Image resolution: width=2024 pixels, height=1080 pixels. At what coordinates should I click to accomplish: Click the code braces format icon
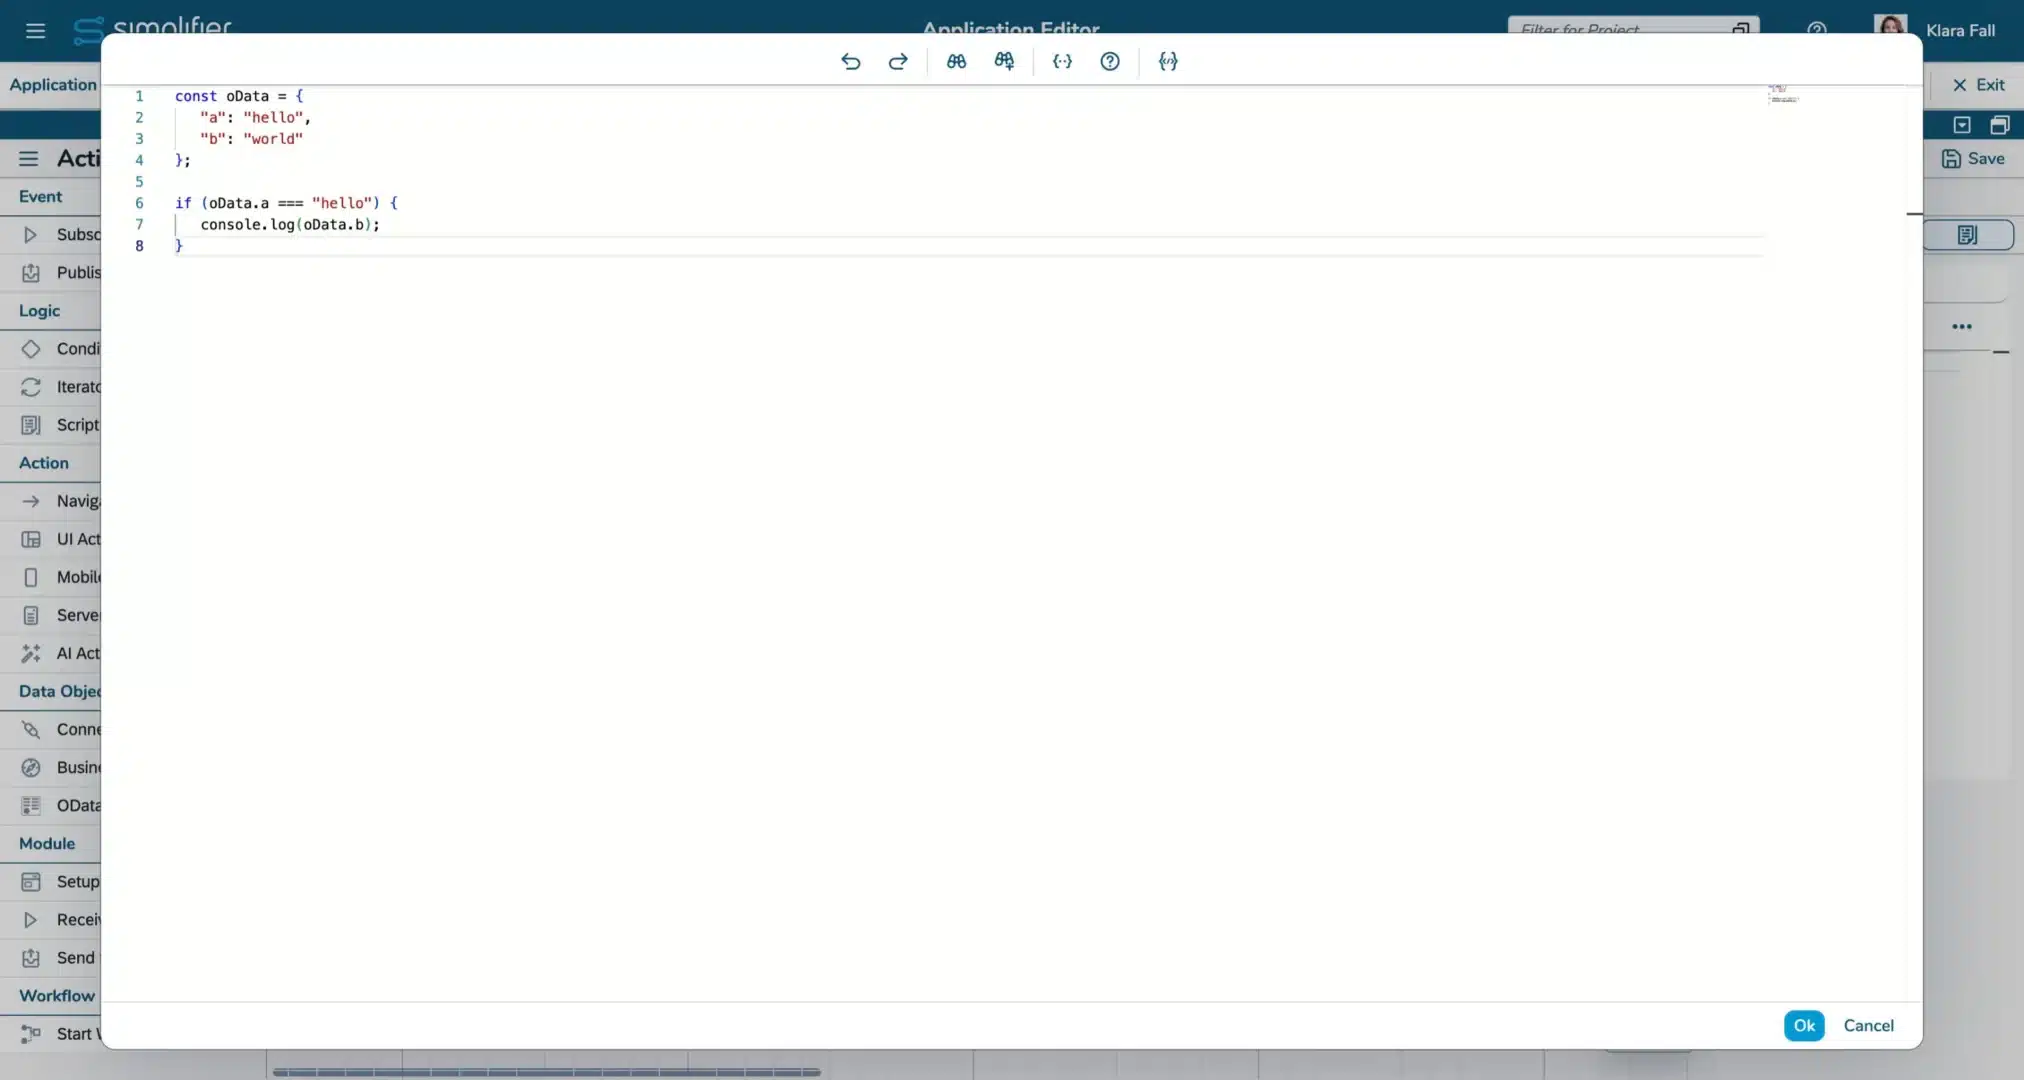point(1168,61)
